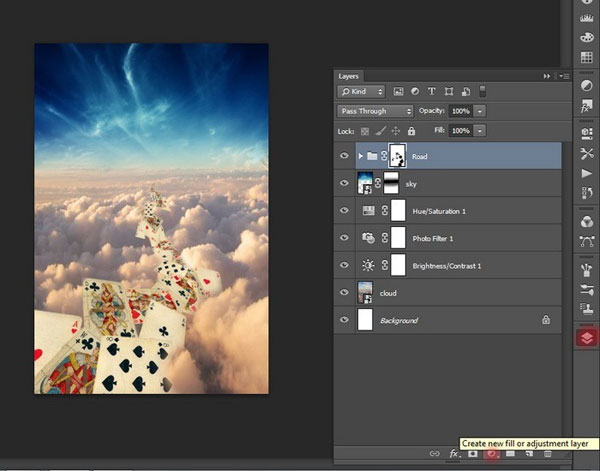Select the Hue/Saturation 1 mask thumbnail
This screenshot has width=600, height=471.
[398, 210]
